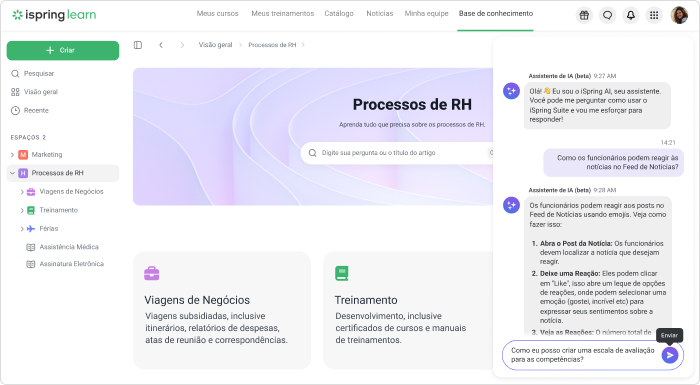Open the Minha equipe tab
This screenshot has width=700, height=385.
[426, 13]
